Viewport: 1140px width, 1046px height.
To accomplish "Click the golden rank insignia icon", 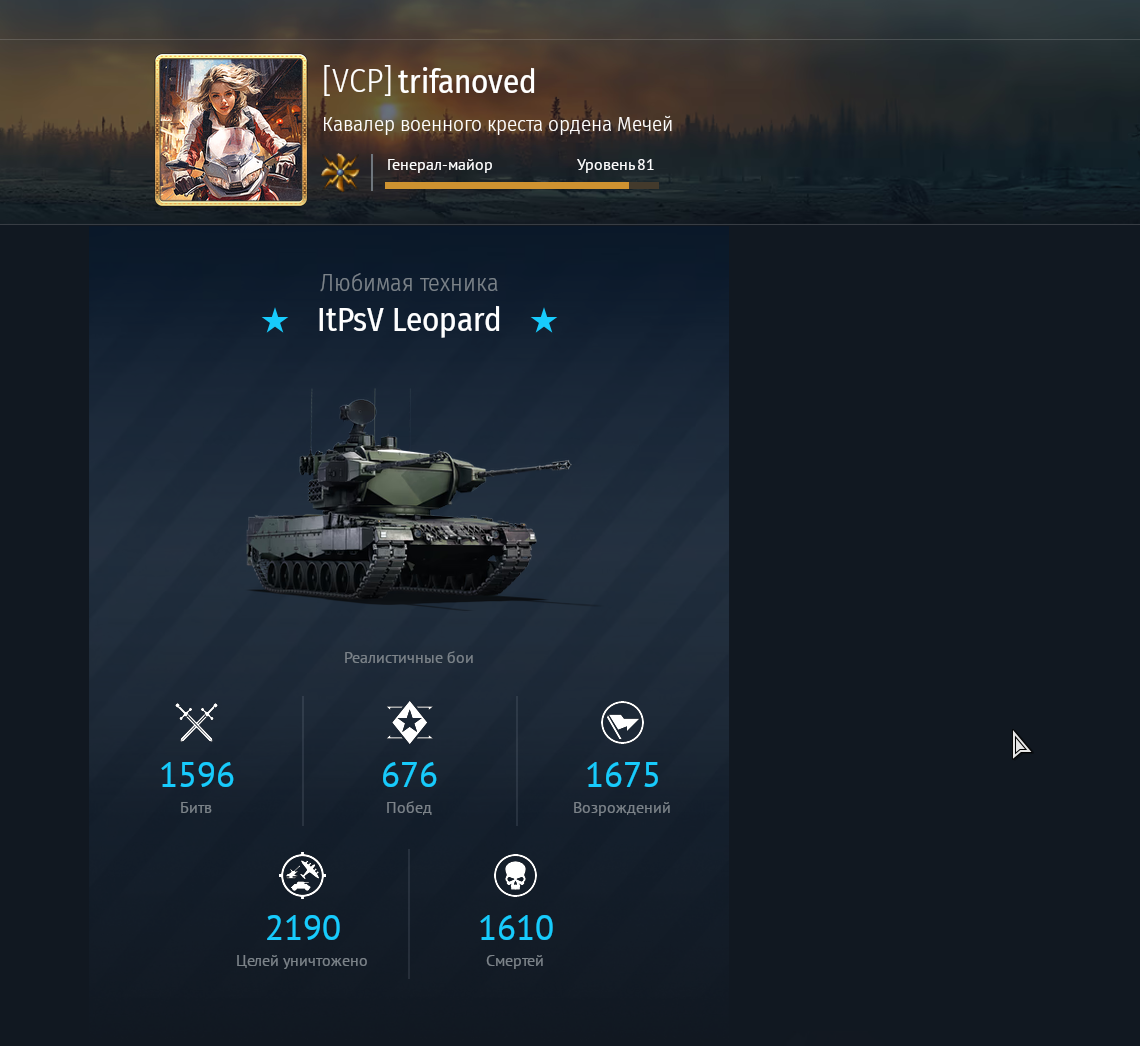I will click(x=340, y=172).
